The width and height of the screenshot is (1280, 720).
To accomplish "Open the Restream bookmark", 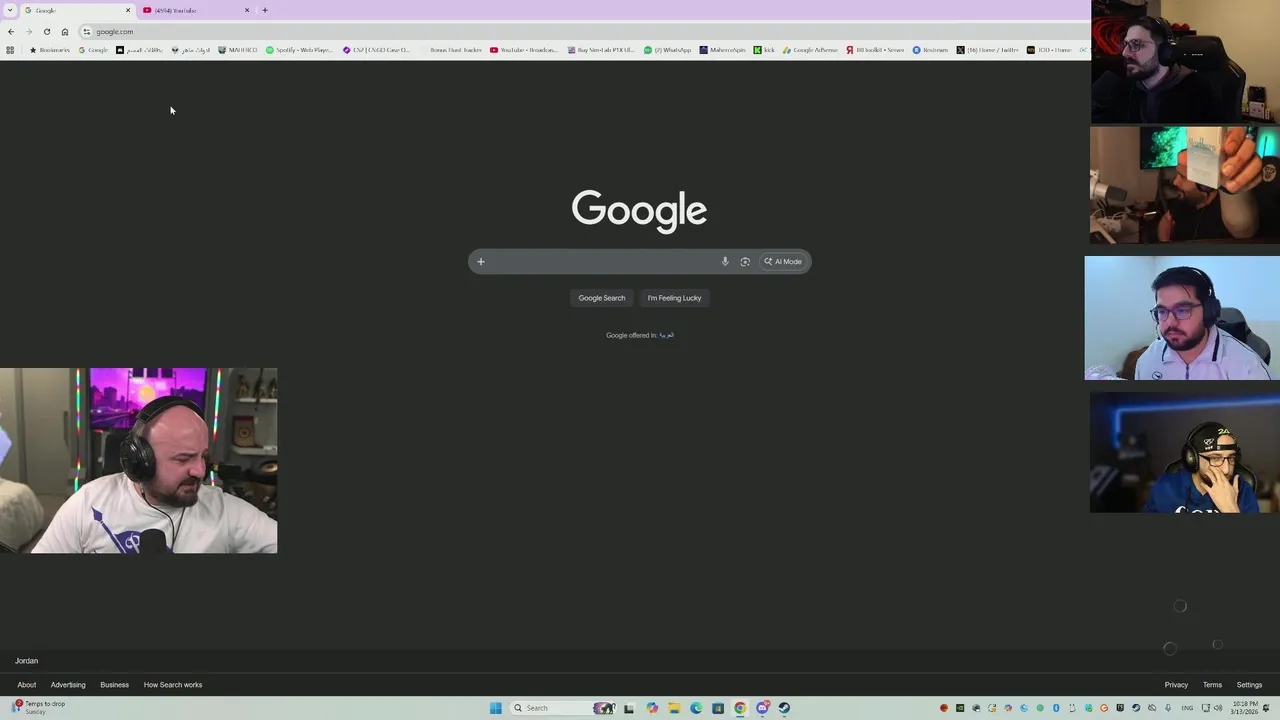I will point(930,50).
